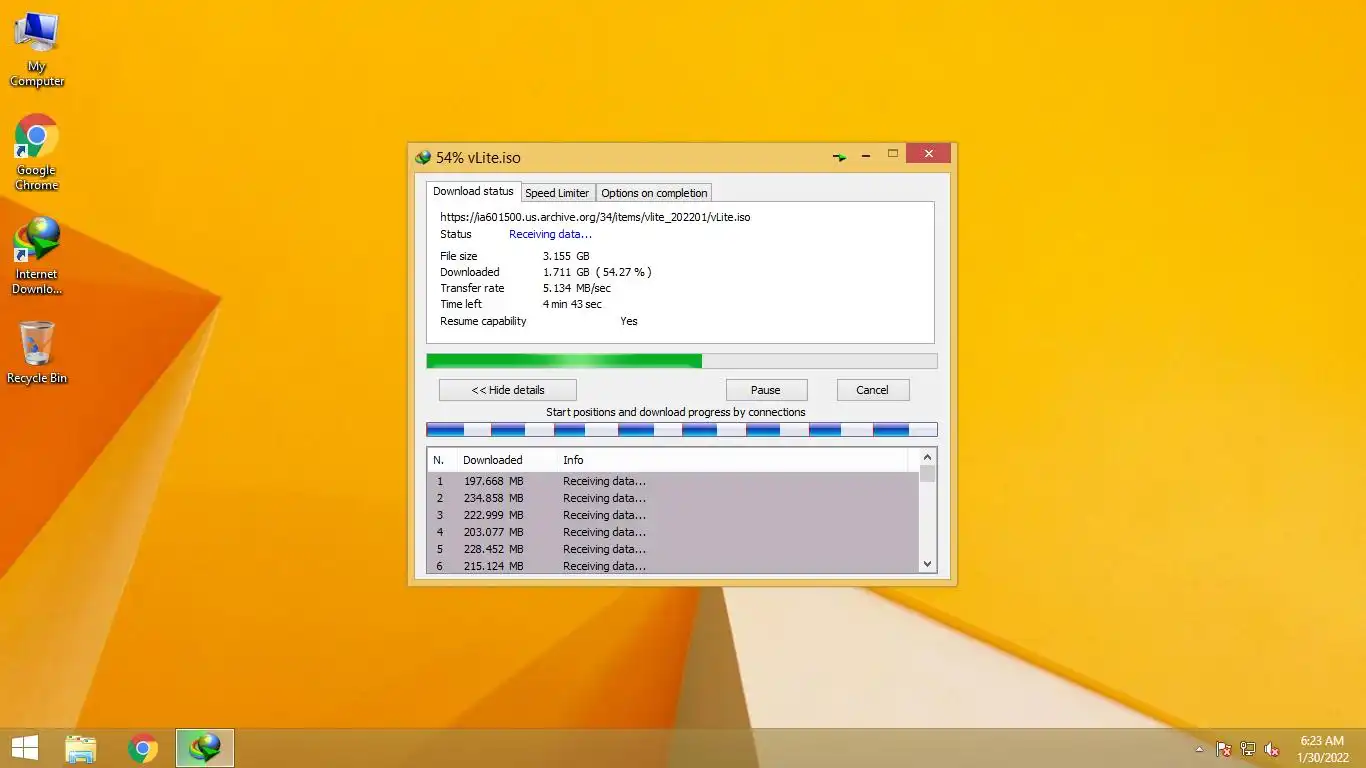Click the downloaded value 1.711 GB
This screenshot has width=1366, height=768.
pyautogui.click(x=566, y=272)
